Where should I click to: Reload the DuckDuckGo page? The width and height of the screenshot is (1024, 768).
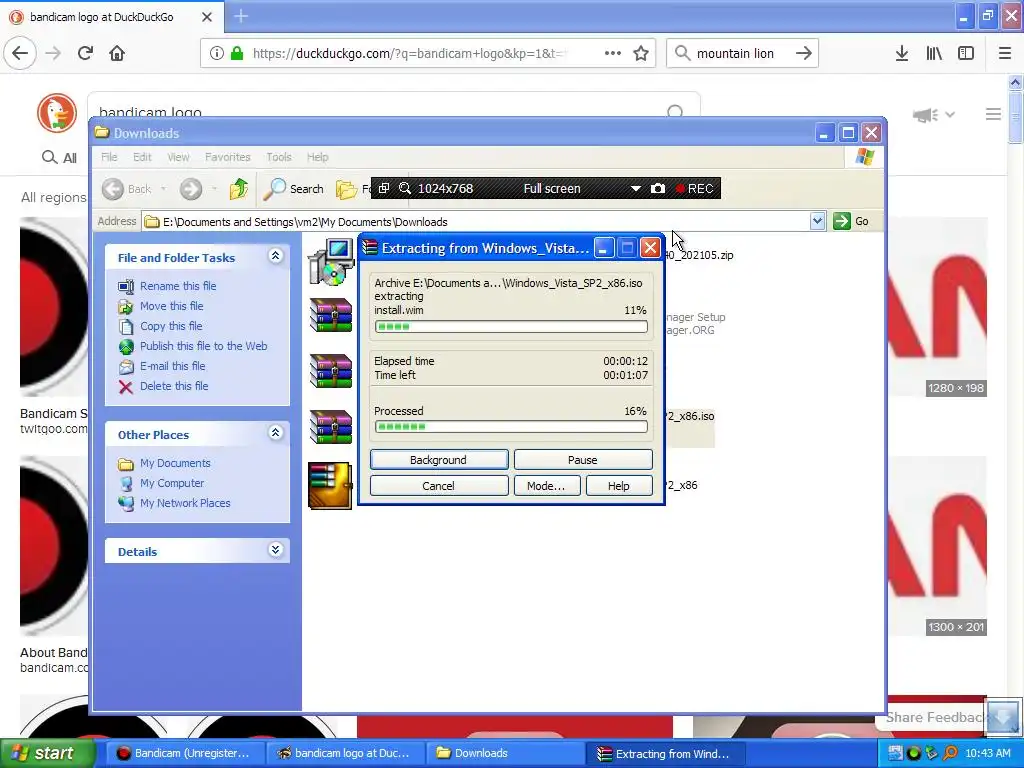(86, 53)
